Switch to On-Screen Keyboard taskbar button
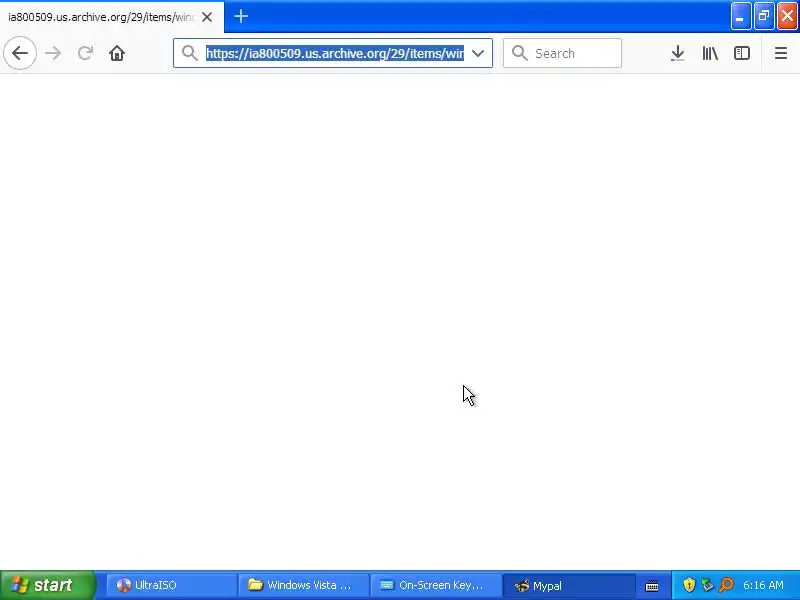This screenshot has width=800, height=600. tap(436, 585)
